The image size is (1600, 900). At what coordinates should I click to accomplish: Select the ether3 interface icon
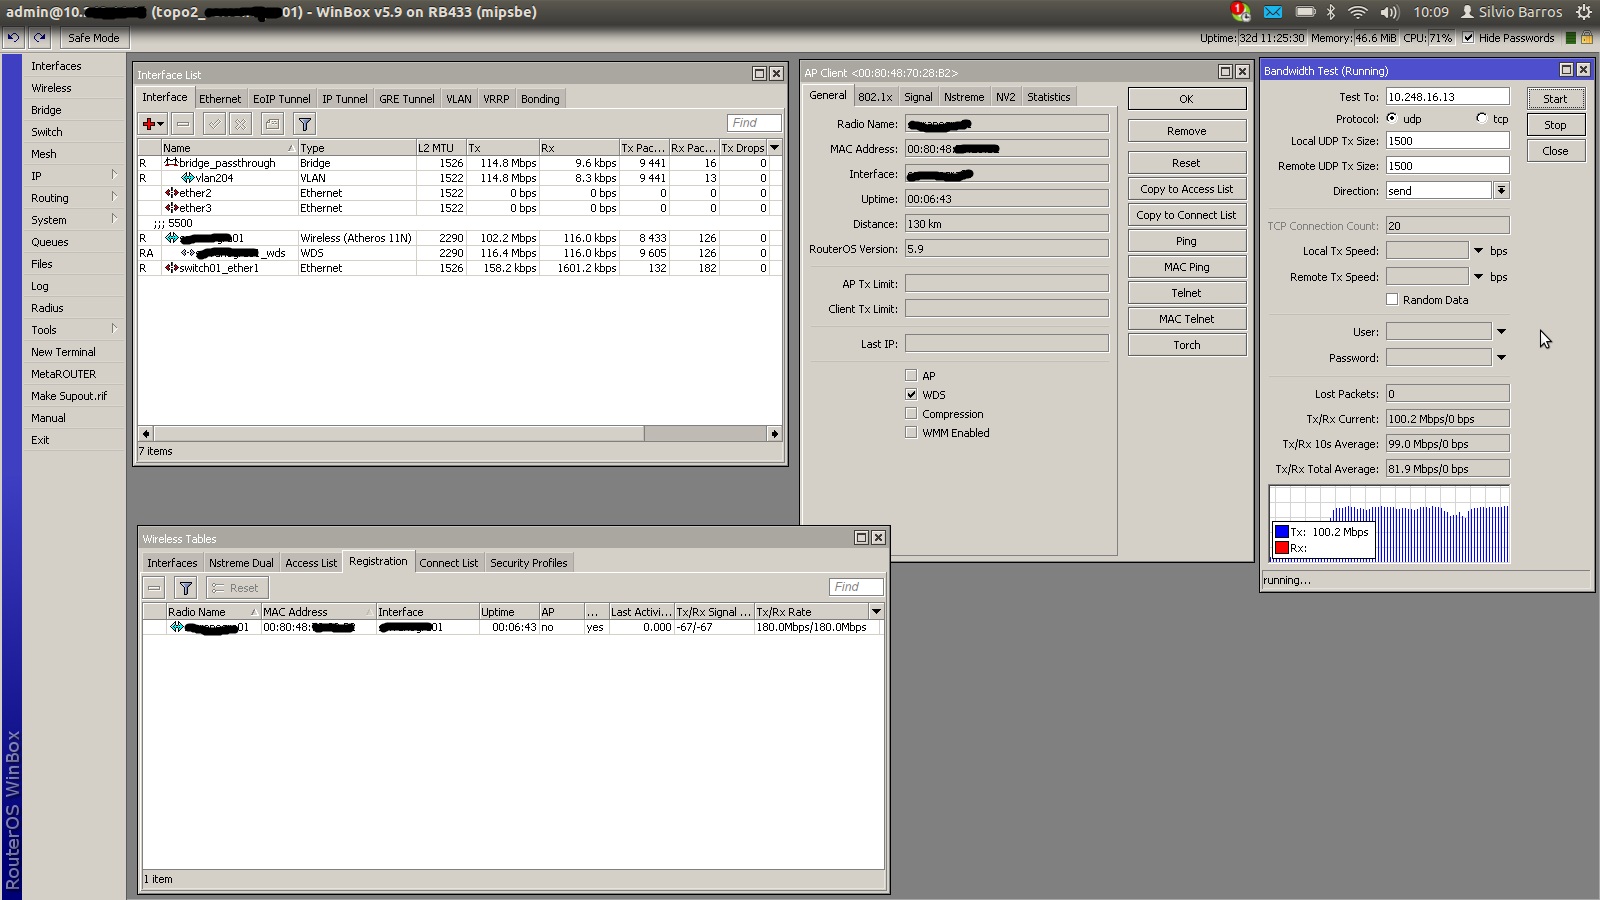tap(171, 208)
